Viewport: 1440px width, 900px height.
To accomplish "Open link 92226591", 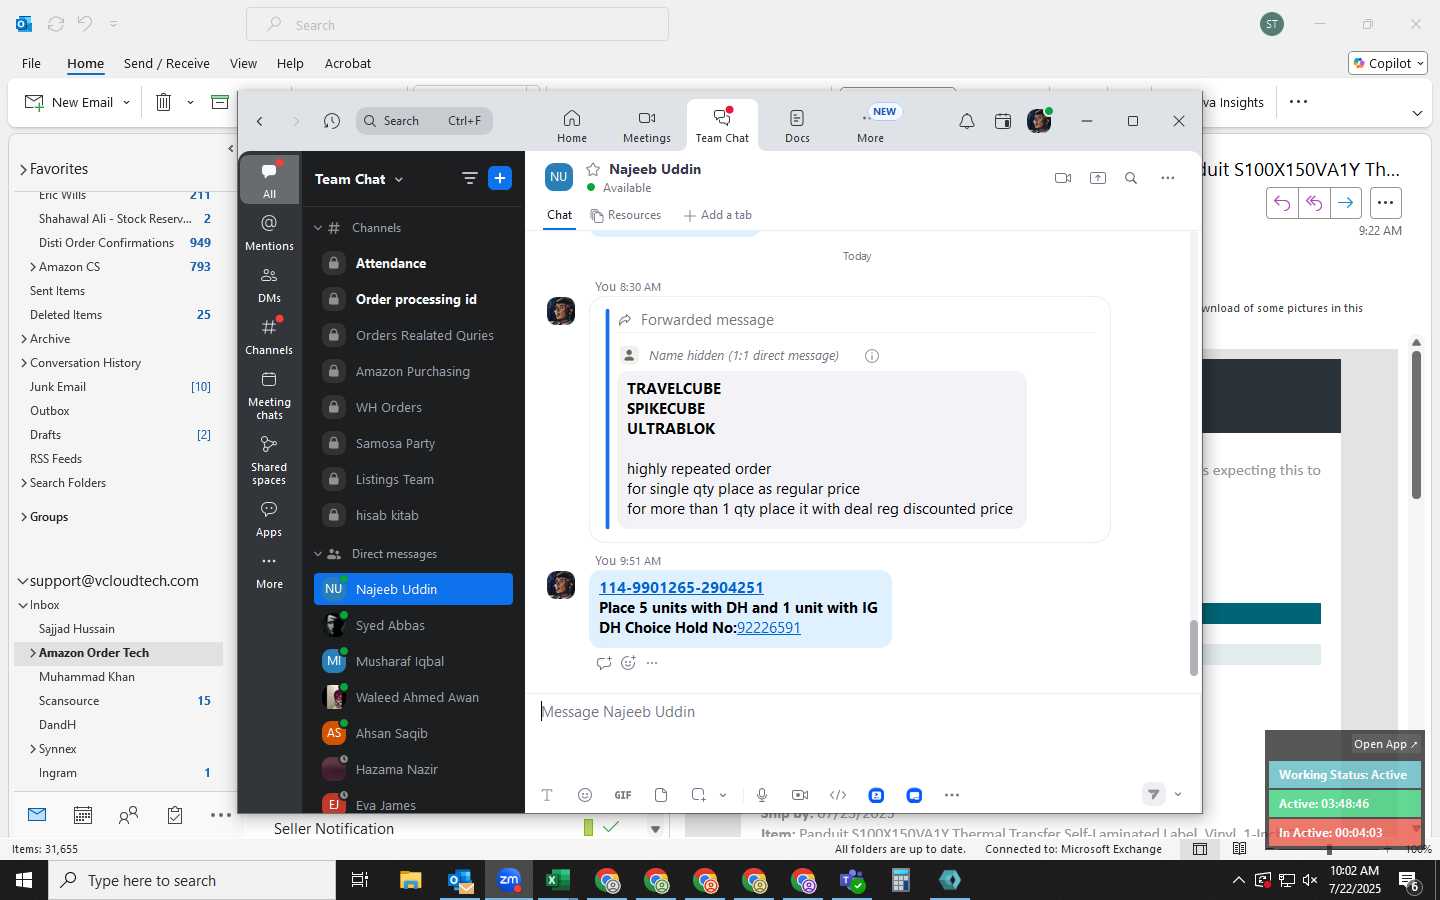I will pos(768,628).
